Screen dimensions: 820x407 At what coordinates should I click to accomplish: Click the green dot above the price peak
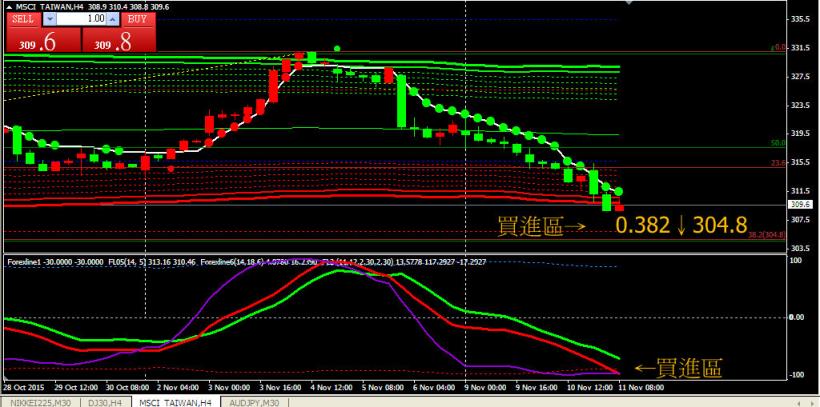(x=338, y=48)
